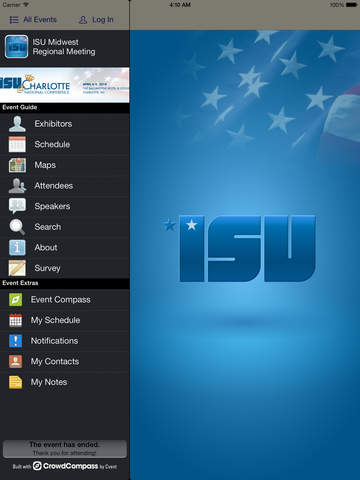The height and width of the screenshot is (480, 360).
Task: Open the Notifications exclamation icon
Action: (x=16, y=341)
